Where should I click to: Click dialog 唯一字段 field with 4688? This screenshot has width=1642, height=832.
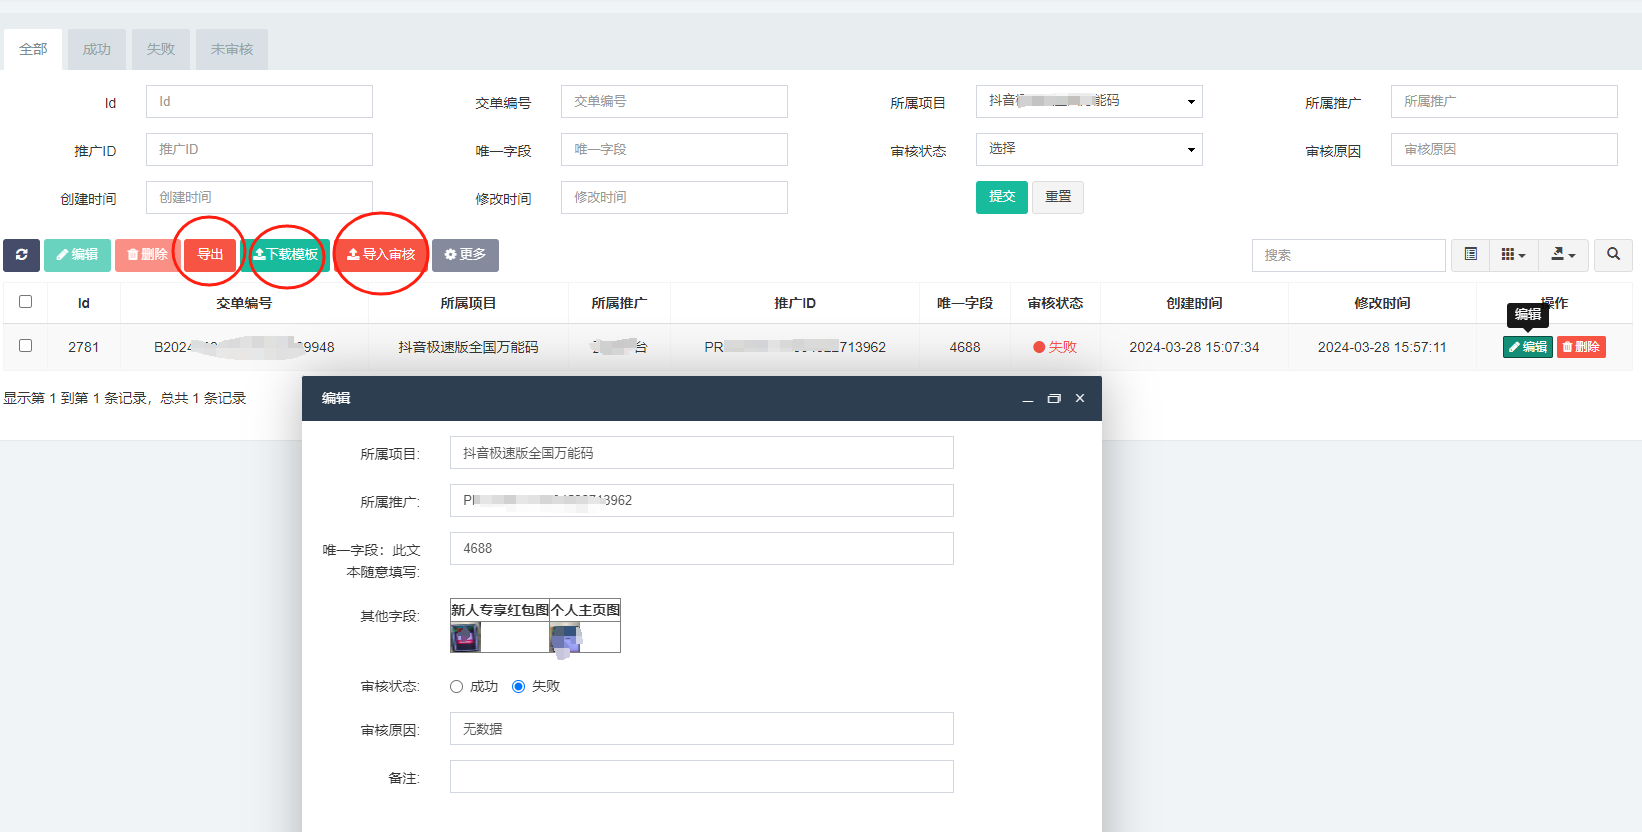(702, 549)
